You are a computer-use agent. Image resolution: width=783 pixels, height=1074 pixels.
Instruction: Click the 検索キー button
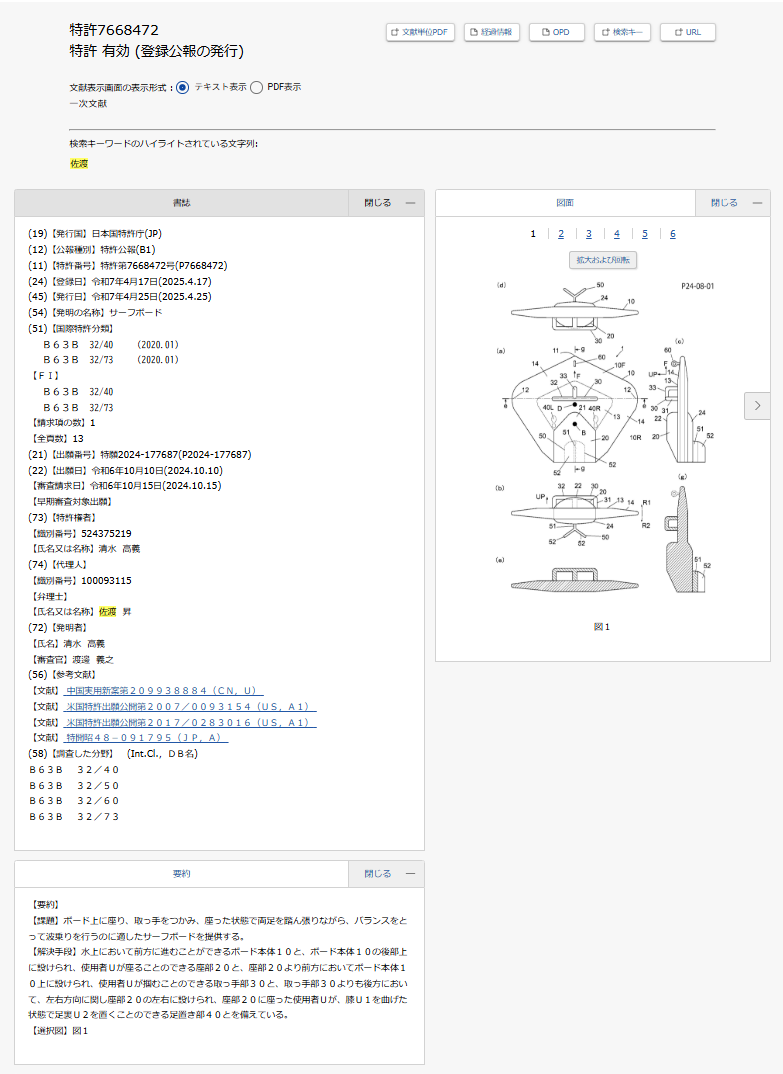point(622,32)
